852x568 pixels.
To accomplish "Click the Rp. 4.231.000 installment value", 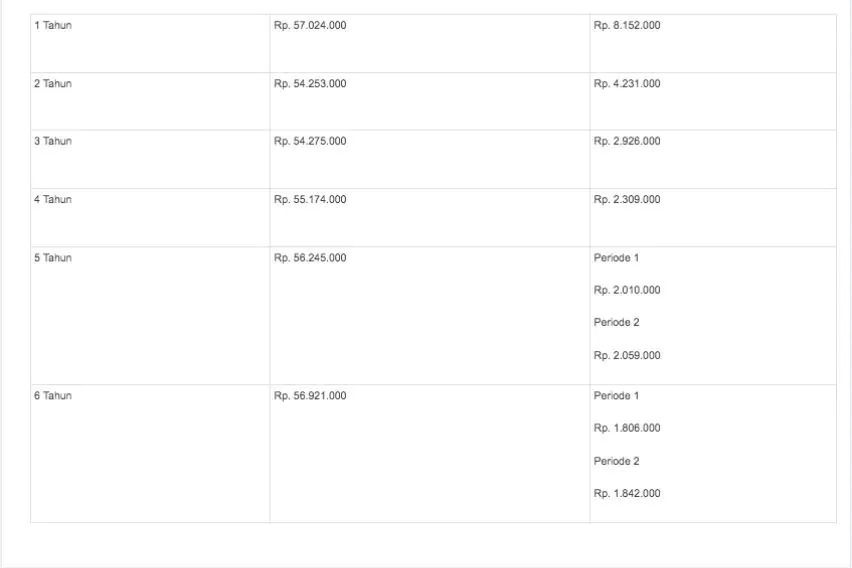I will tap(627, 84).
